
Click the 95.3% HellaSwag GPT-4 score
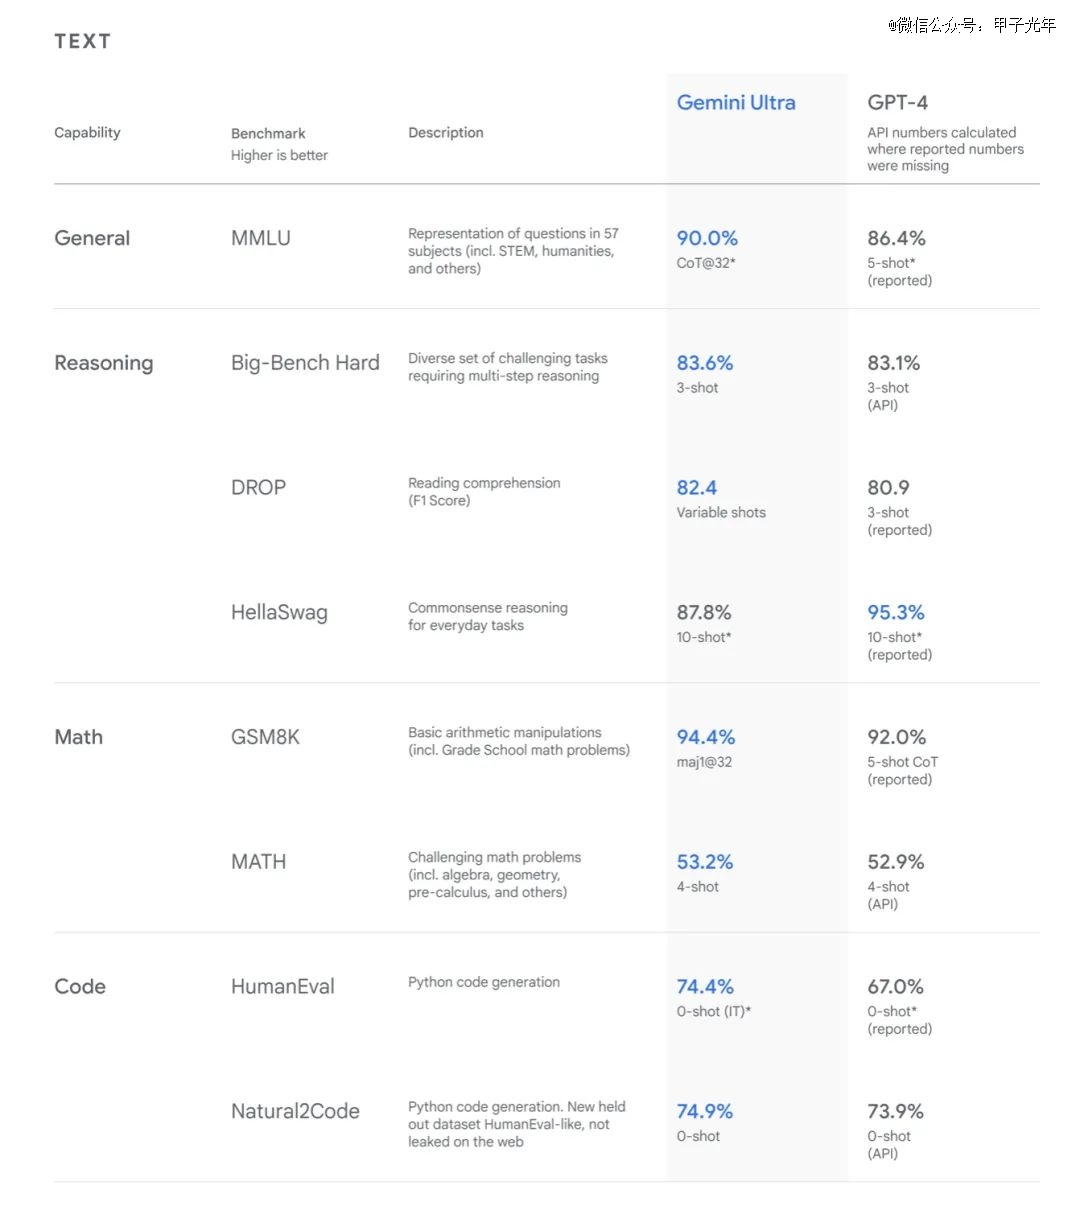896,612
